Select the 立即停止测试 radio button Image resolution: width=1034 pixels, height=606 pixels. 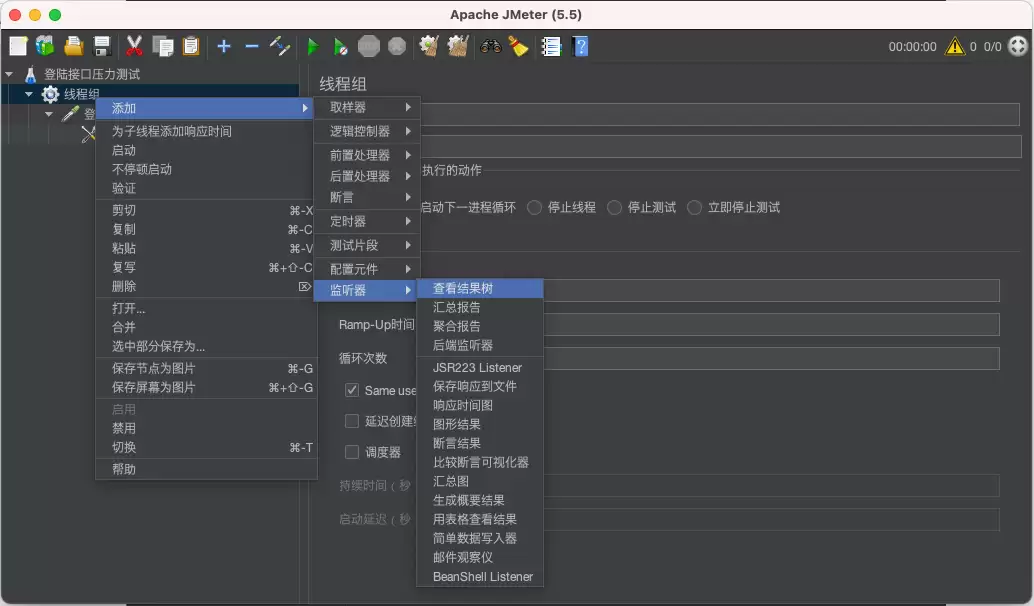694,208
